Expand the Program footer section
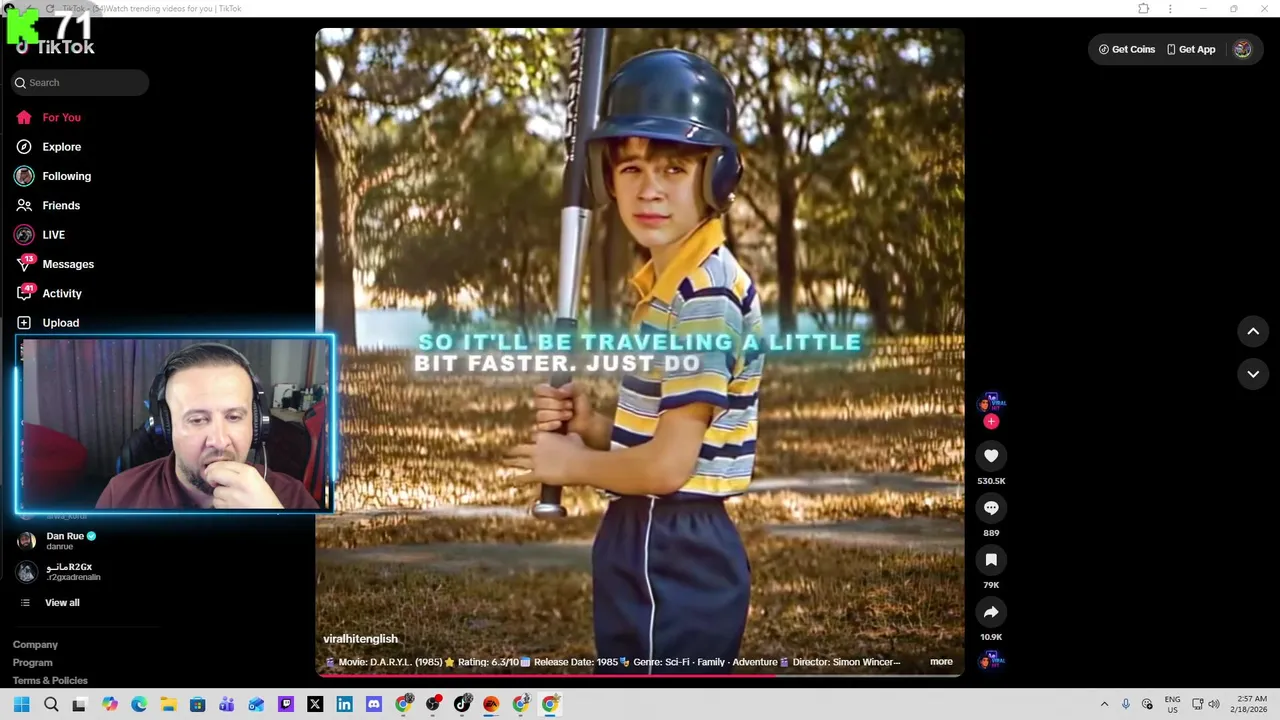 pos(33,663)
